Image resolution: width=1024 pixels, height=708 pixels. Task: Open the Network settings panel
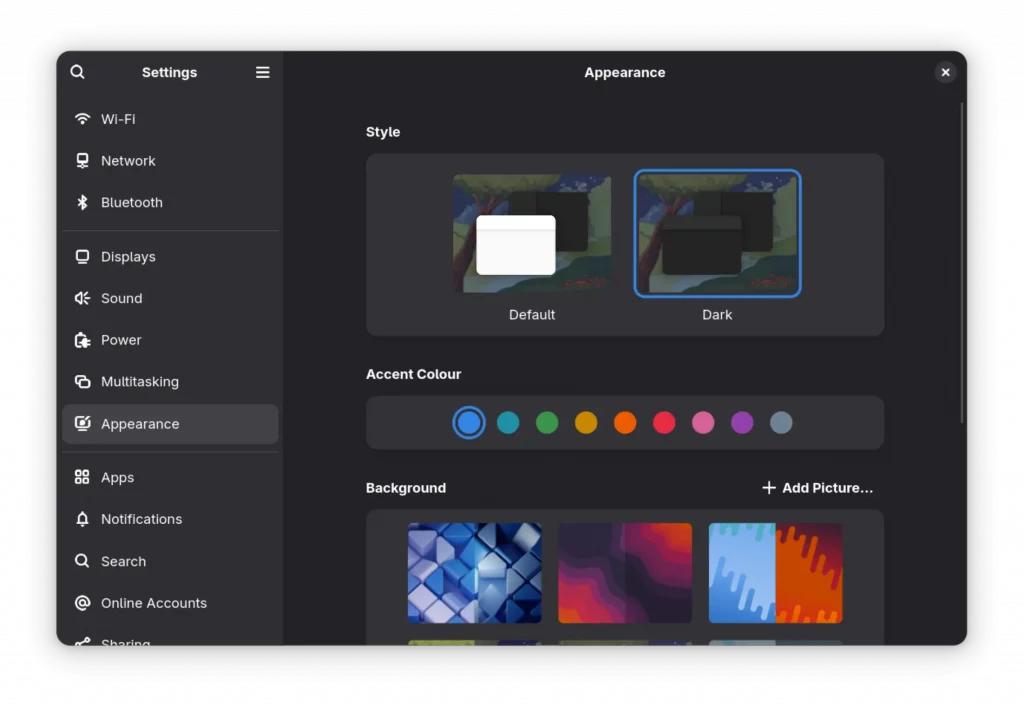(128, 161)
